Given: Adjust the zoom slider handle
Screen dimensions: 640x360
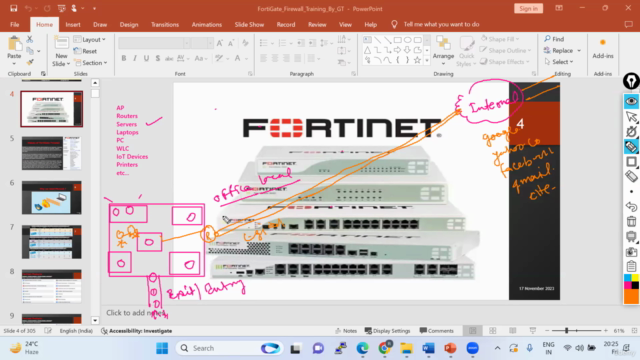Looking at the screenshot, I should click(x=567, y=331).
